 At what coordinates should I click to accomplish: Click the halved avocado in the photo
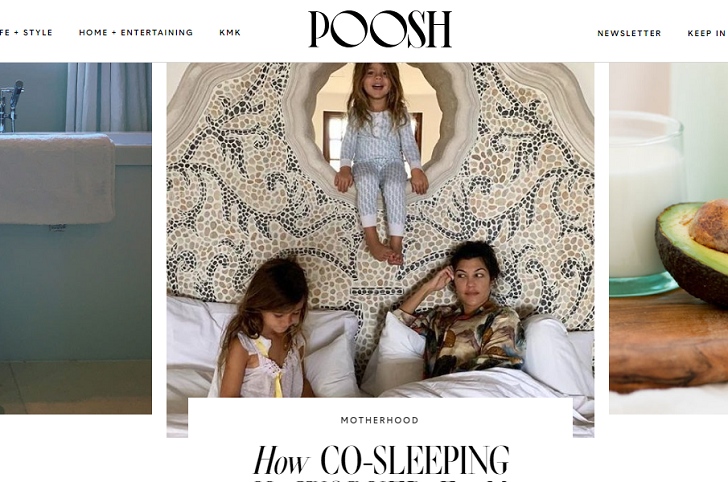[x=693, y=251]
